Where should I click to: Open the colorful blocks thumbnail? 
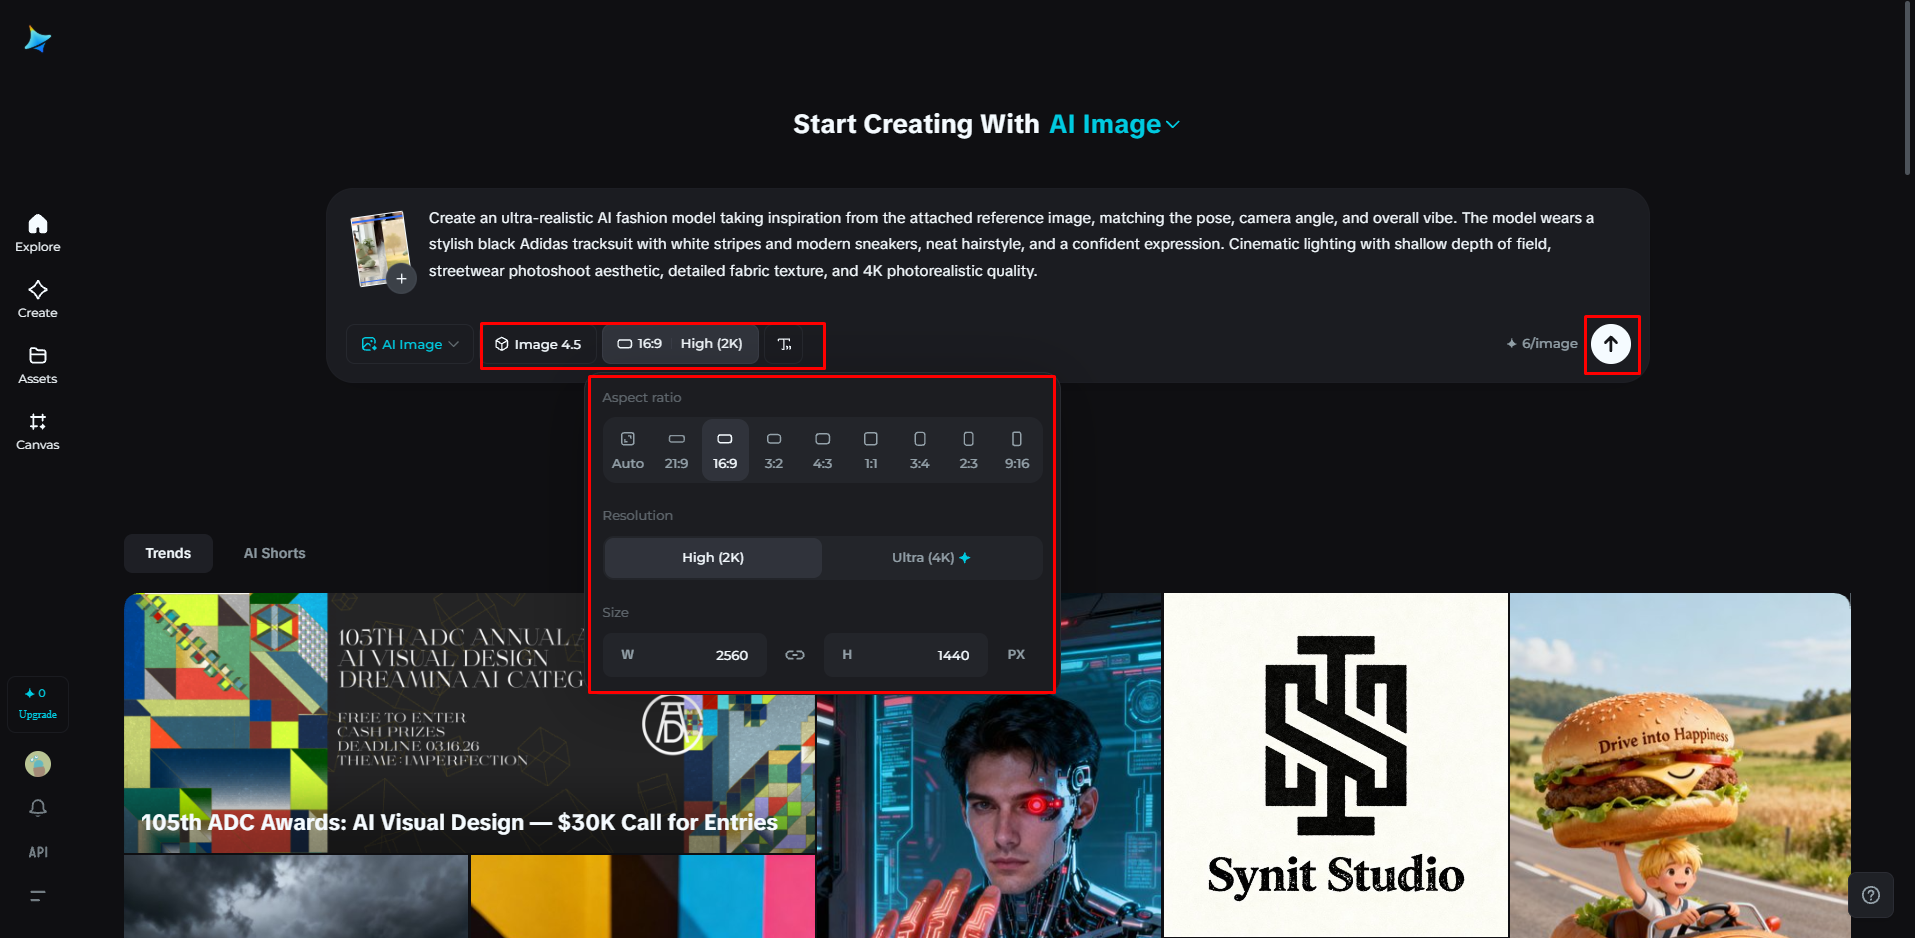click(643, 897)
